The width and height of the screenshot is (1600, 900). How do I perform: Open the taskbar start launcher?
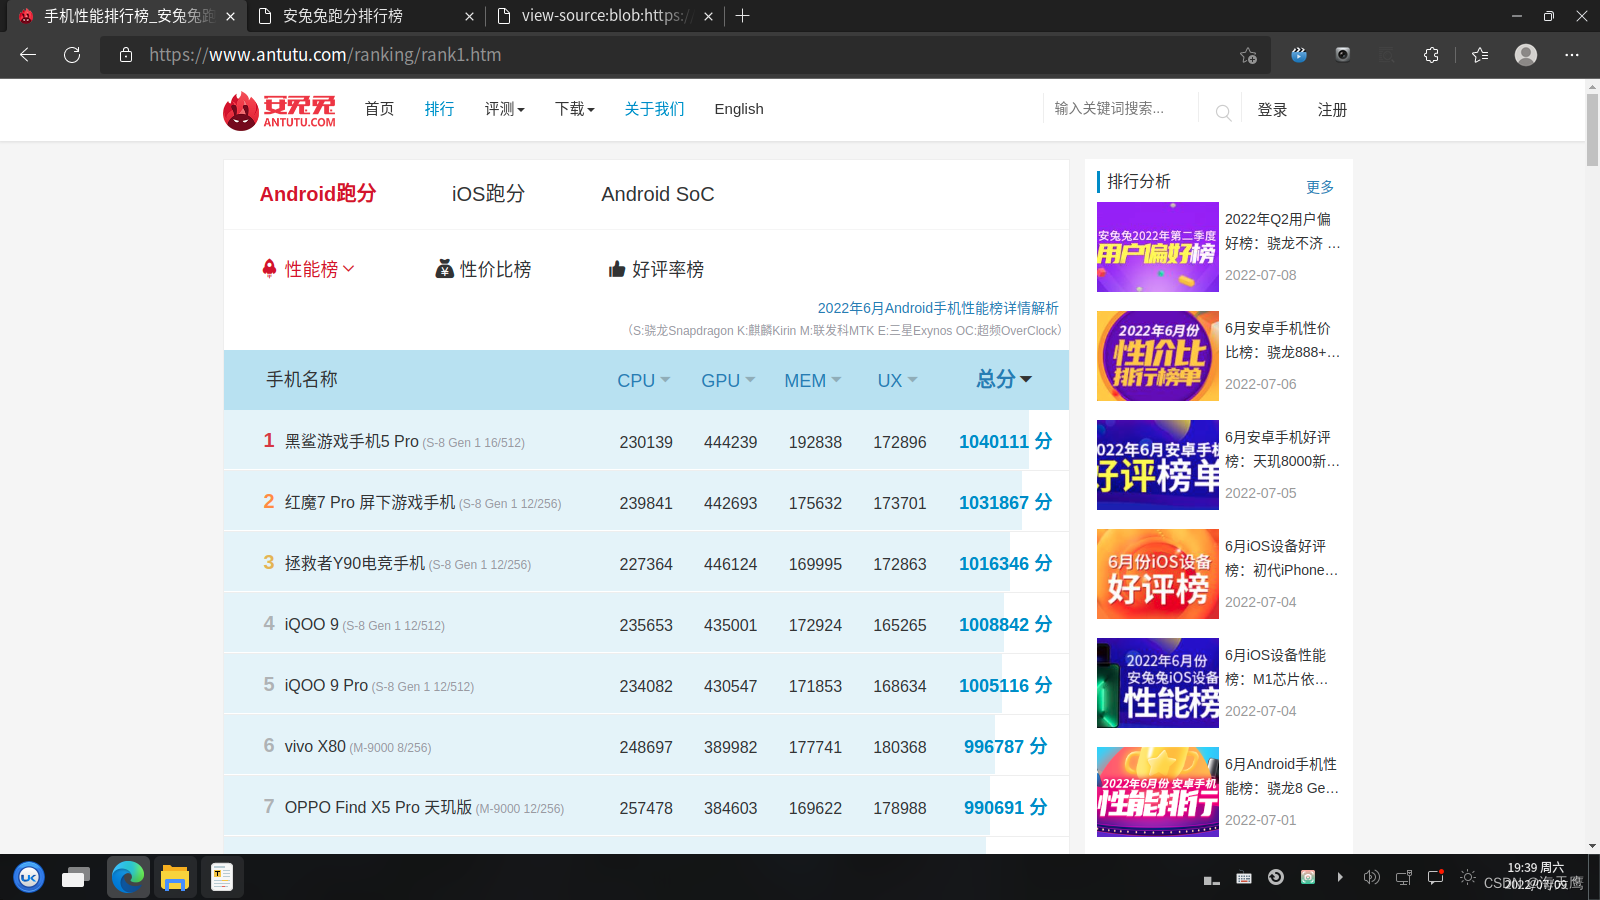click(x=29, y=877)
